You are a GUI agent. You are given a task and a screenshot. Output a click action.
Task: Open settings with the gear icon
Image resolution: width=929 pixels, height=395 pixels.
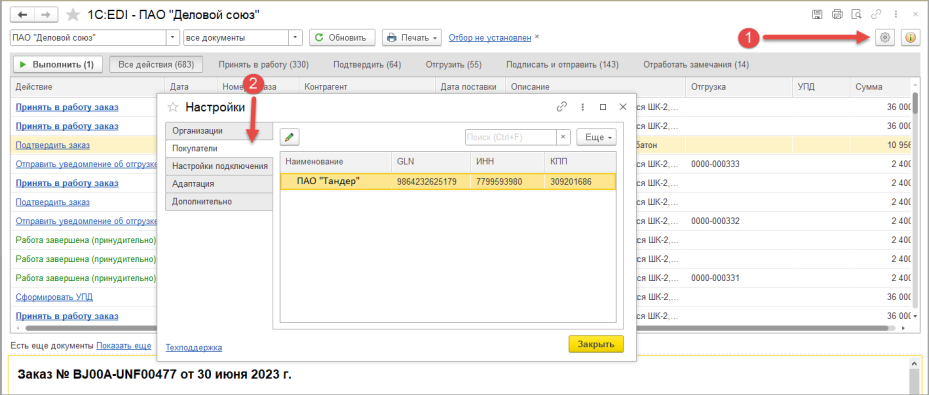885,37
